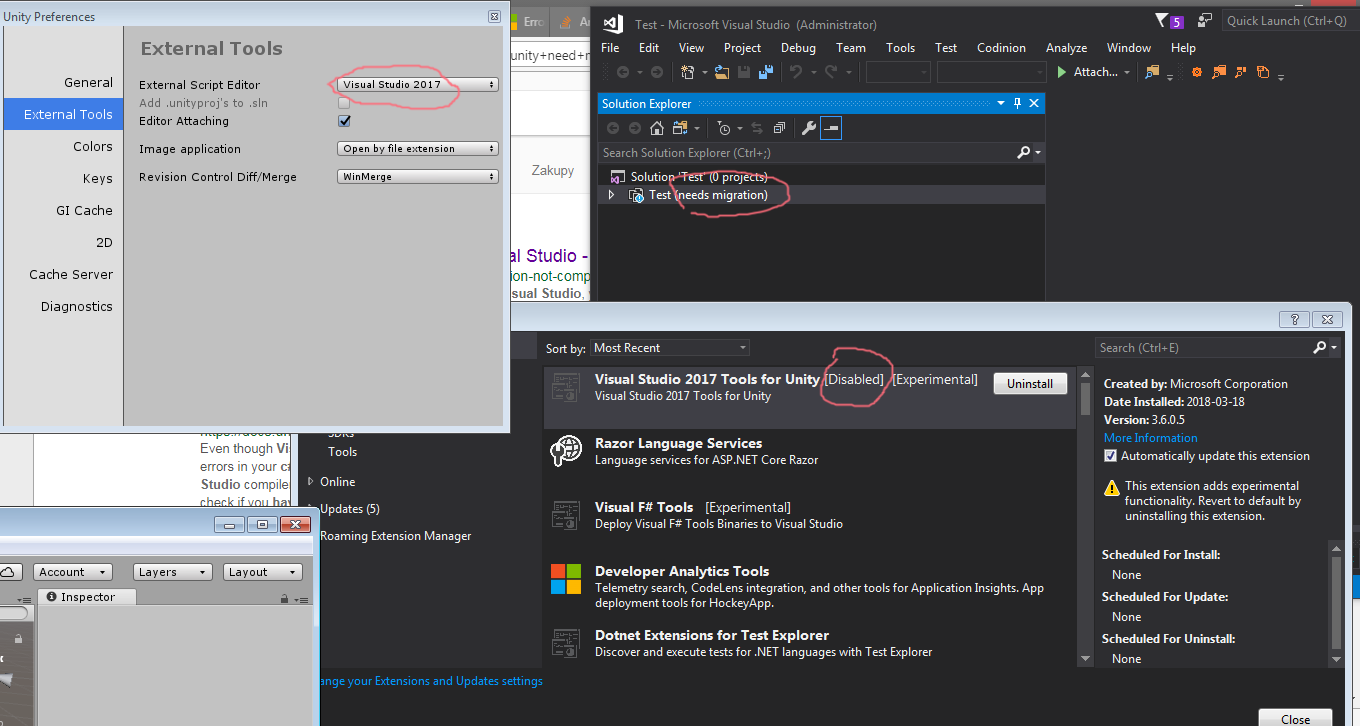This screenshot has height=726, width=1360.
Task: Click Open File folder toolbar icon
Action: pyautogui.click(x=721, y=72)
